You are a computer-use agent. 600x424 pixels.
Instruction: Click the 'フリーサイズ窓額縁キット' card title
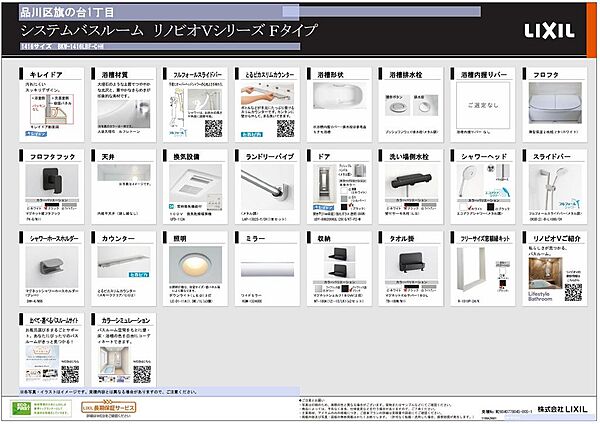(x=485, y=238)
